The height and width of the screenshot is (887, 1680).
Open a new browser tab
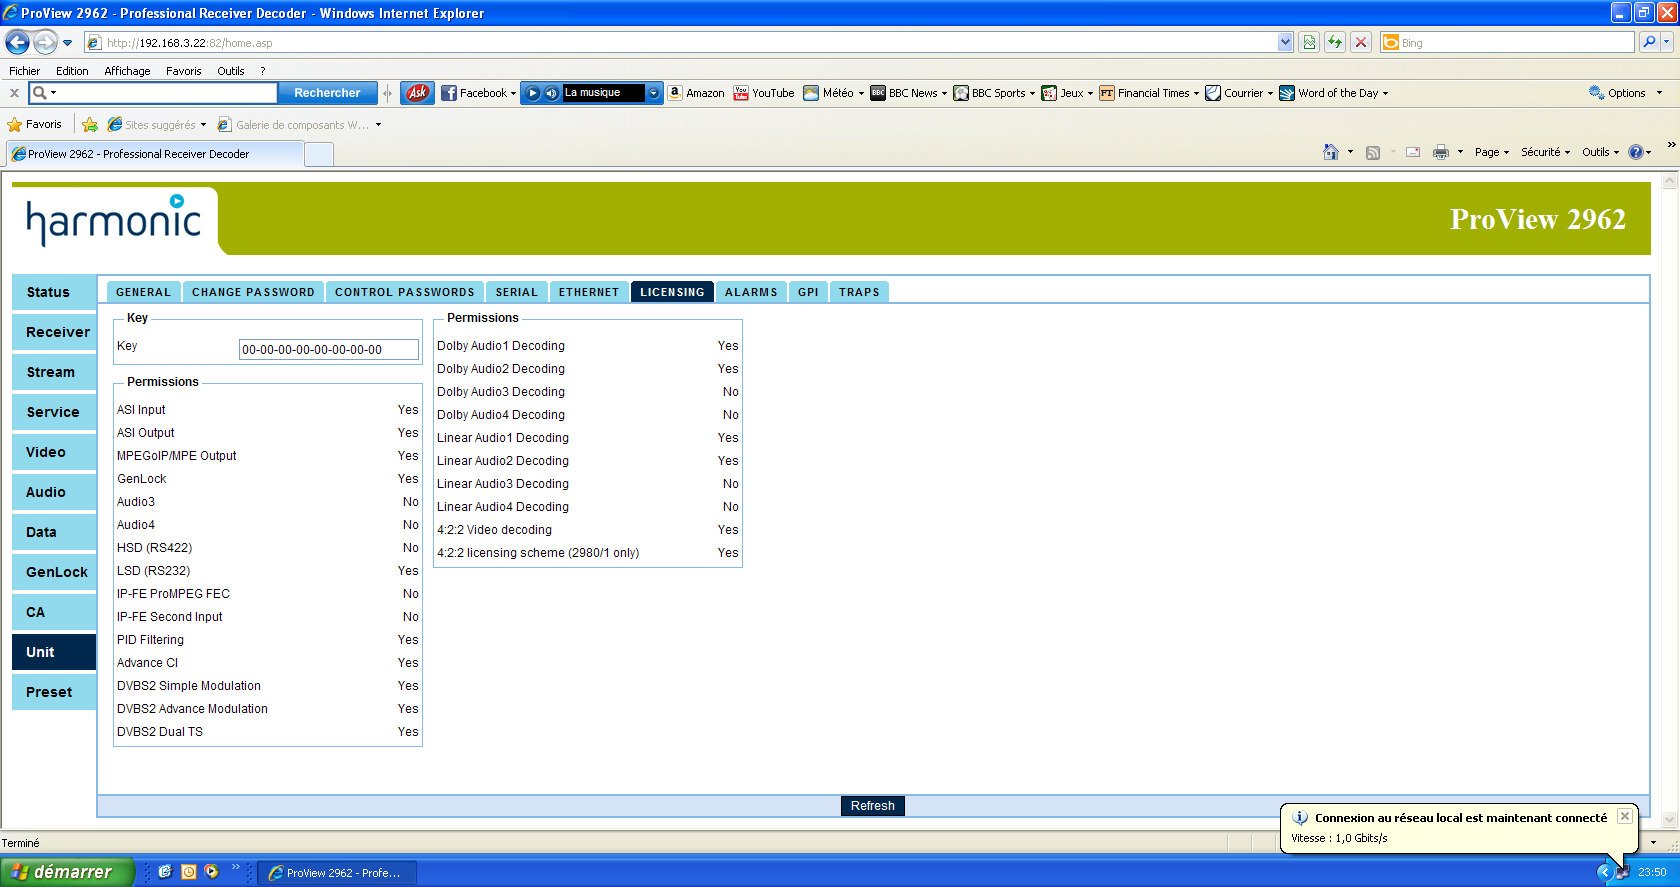click(319, 154)
